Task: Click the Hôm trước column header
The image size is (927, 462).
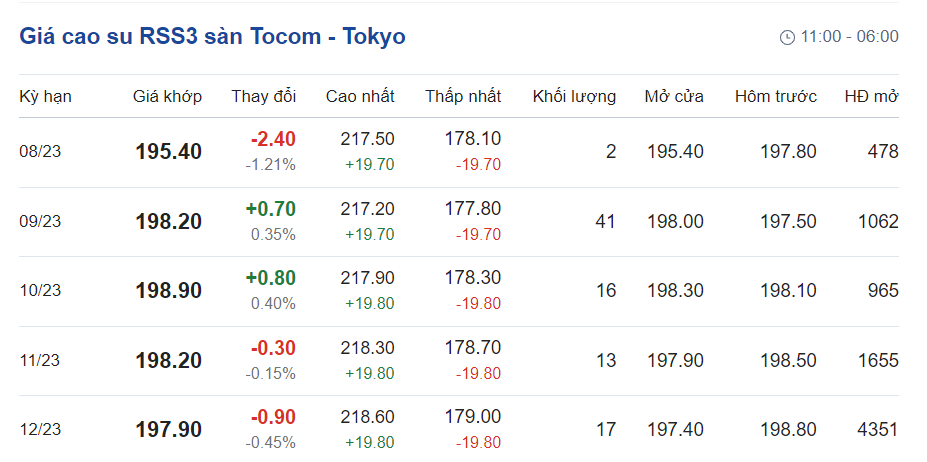Action: click(775, 97)
